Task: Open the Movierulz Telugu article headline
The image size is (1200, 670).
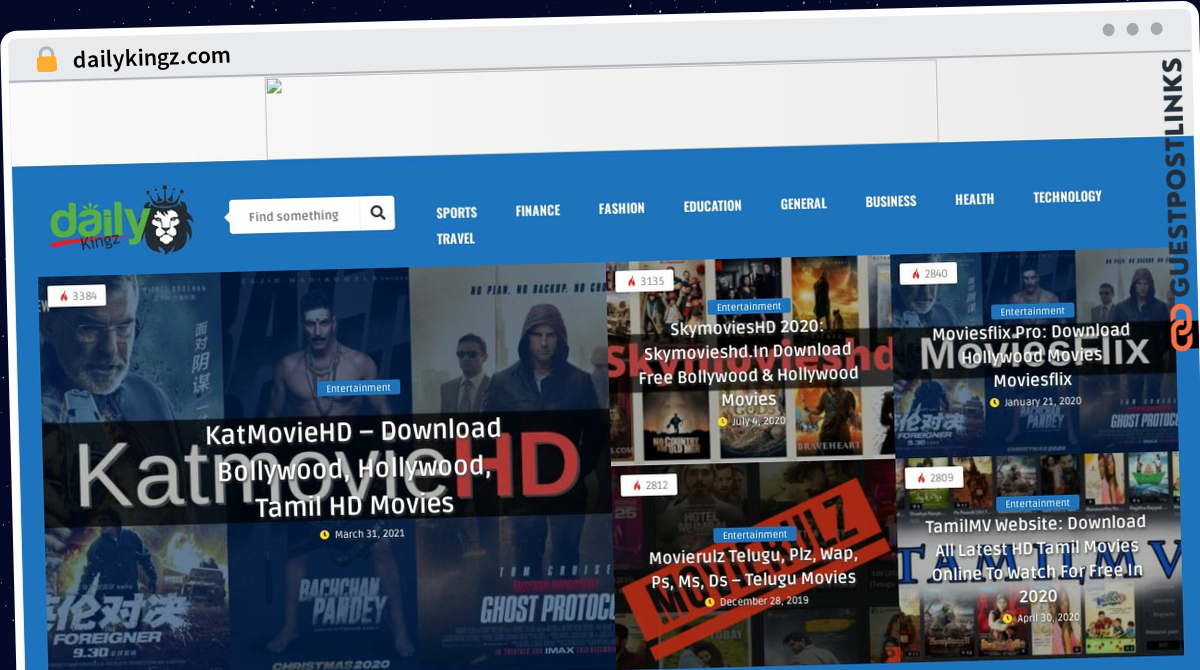Action: point(753,568)
